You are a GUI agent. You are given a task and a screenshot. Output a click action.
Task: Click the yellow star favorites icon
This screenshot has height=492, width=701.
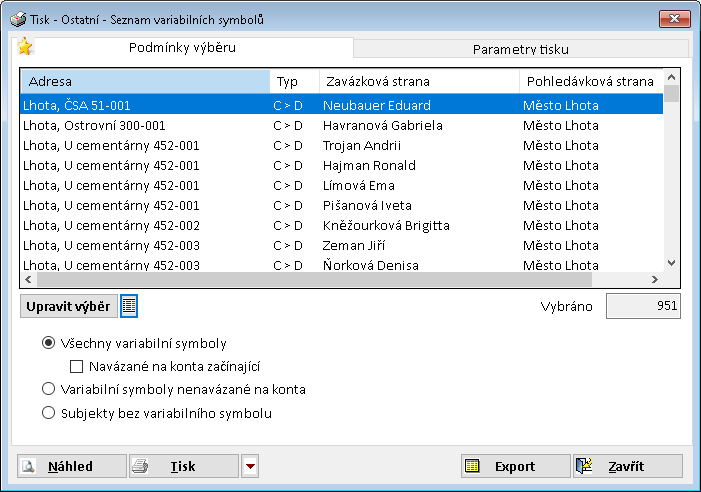point(25,47)
